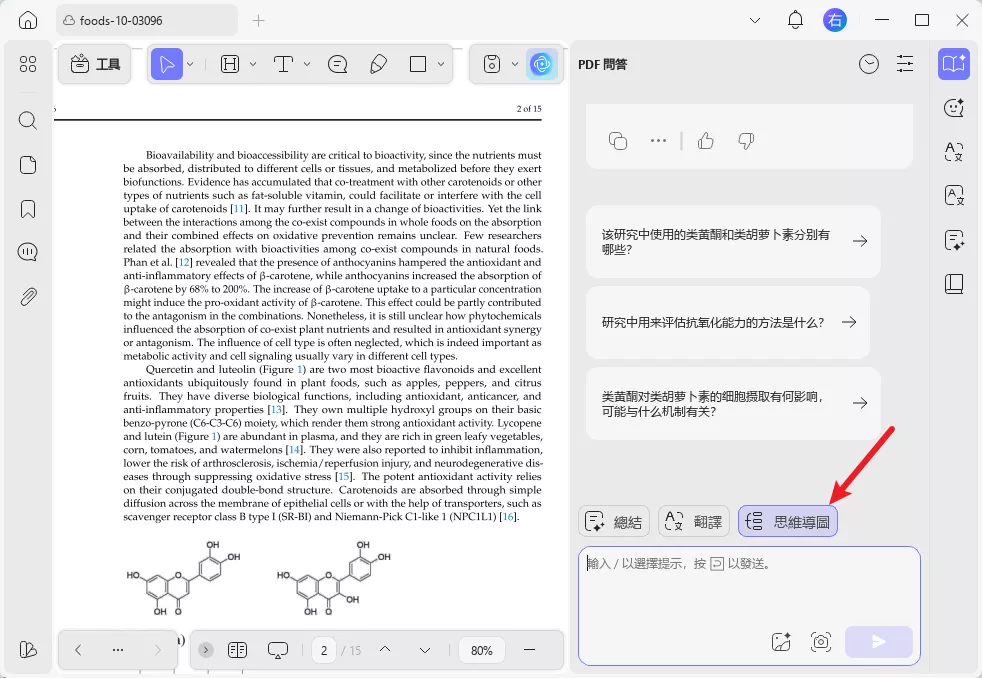Choose the 翻譯 translate prompt
982x678 pixels.
click(x=694, y=521)
